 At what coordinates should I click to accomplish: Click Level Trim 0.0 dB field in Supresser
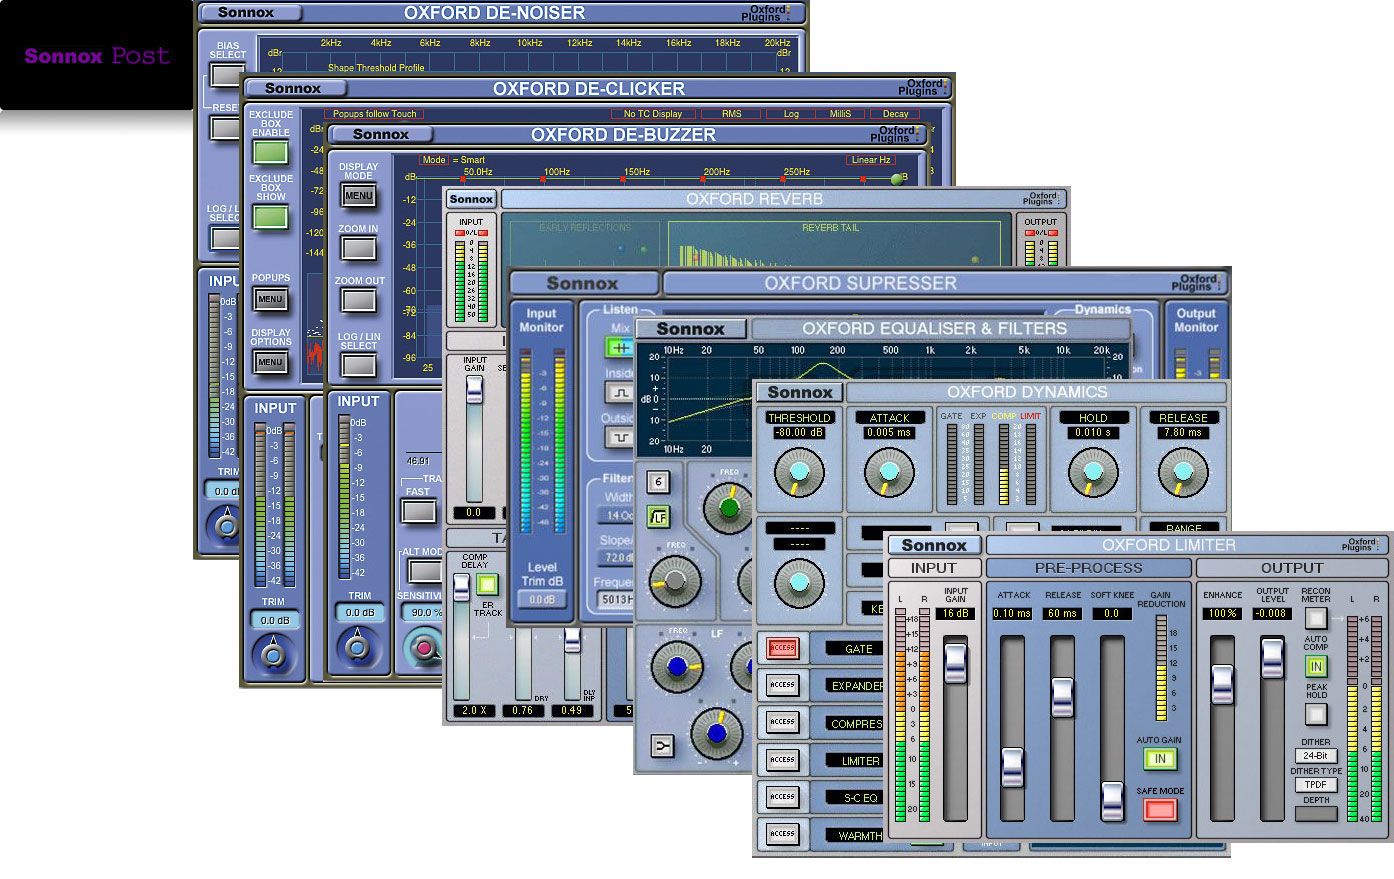pyautogui.click(x=542, y=599)
